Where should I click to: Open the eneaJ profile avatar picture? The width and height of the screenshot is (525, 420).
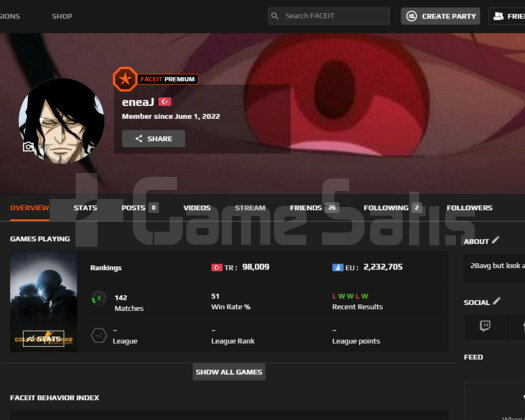(x=61, y=121)
